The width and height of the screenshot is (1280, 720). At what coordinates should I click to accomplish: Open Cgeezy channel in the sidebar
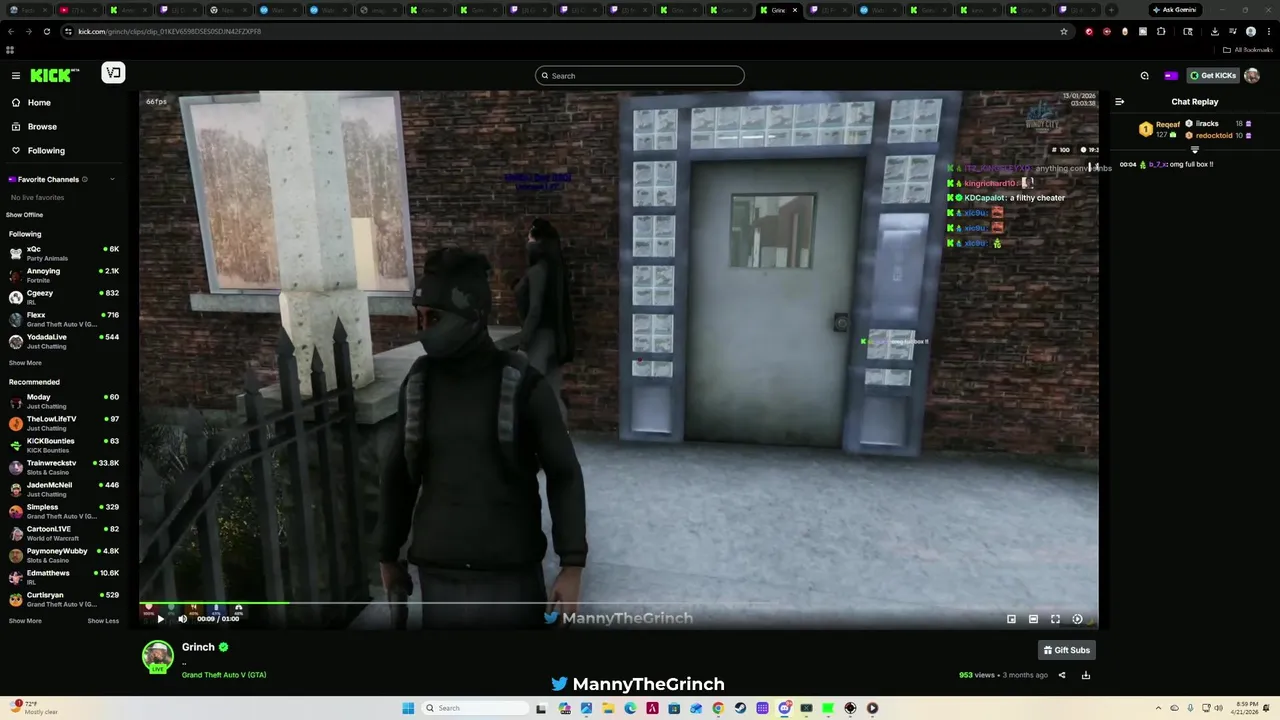[64, 297]
